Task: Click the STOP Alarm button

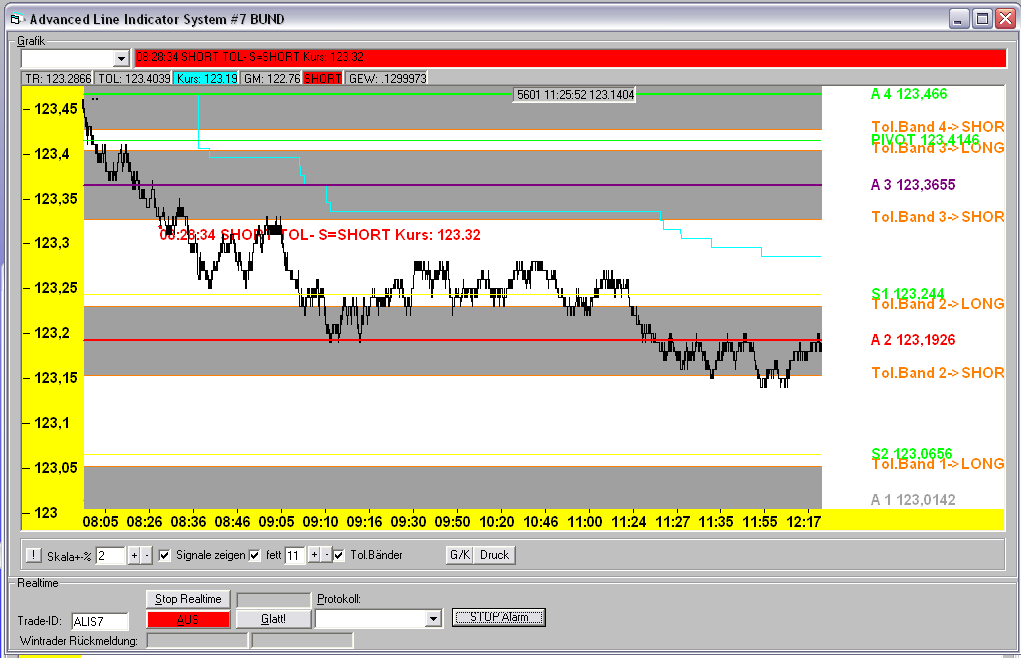Action: pos(499,617)
